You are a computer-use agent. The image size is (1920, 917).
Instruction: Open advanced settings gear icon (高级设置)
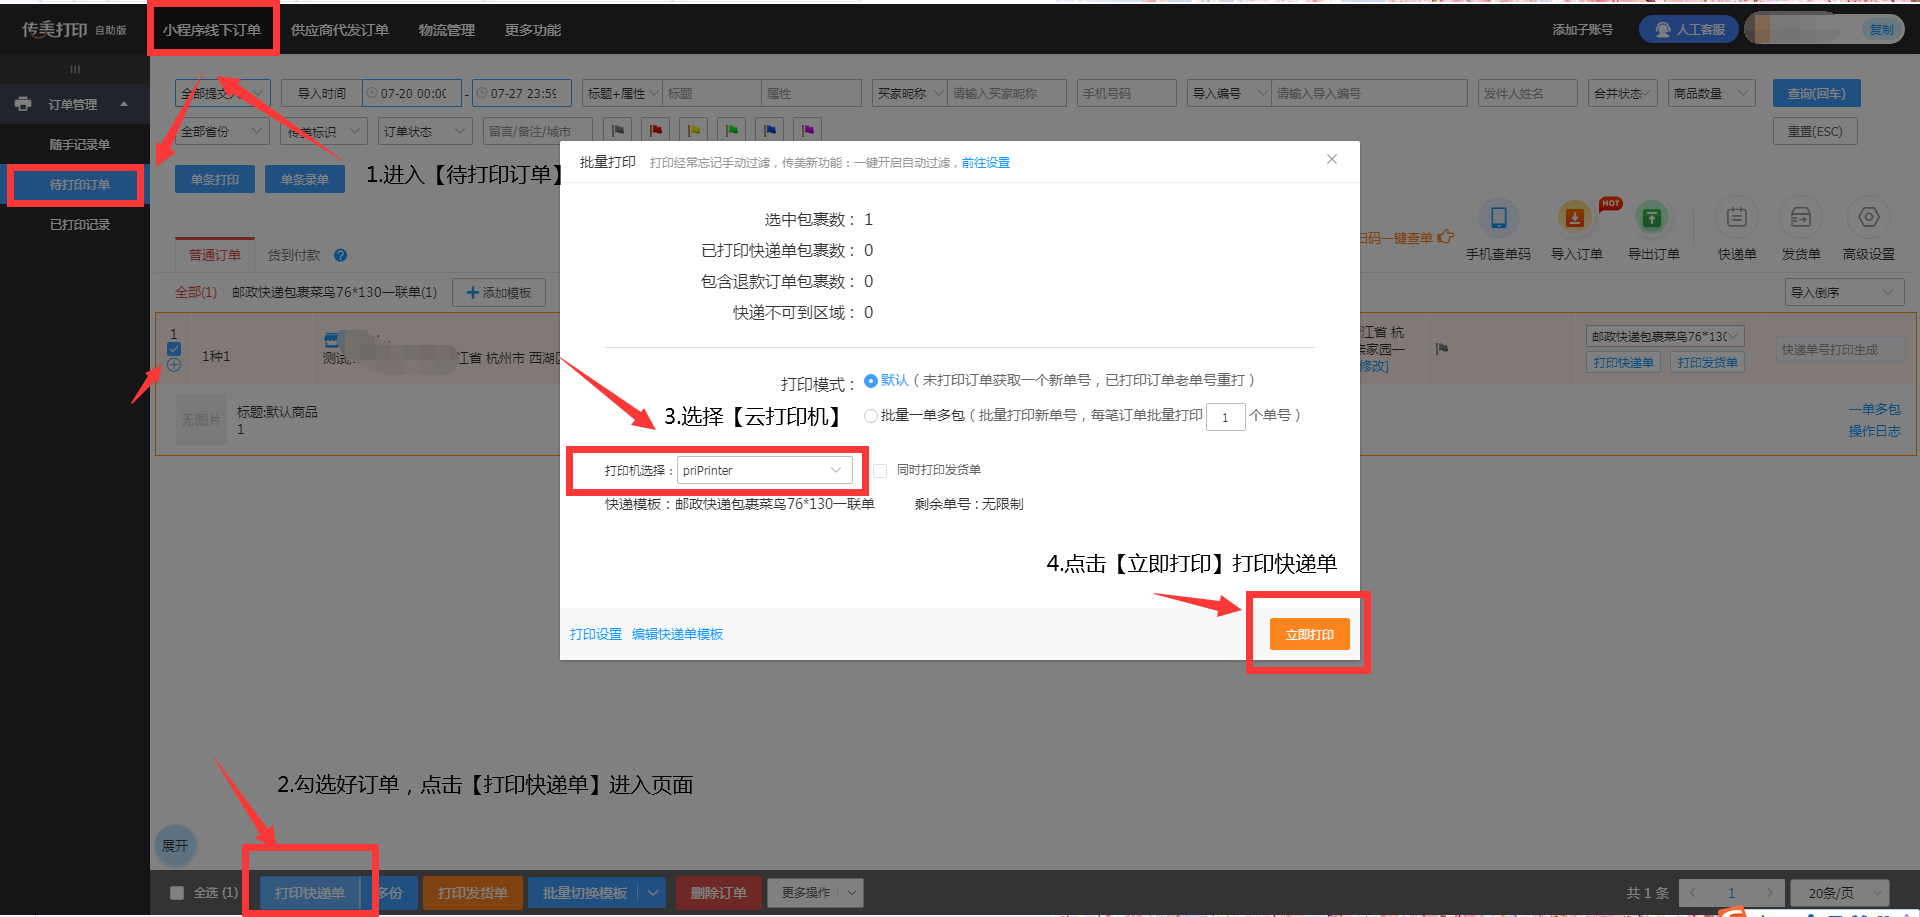tap(1868, 218)
